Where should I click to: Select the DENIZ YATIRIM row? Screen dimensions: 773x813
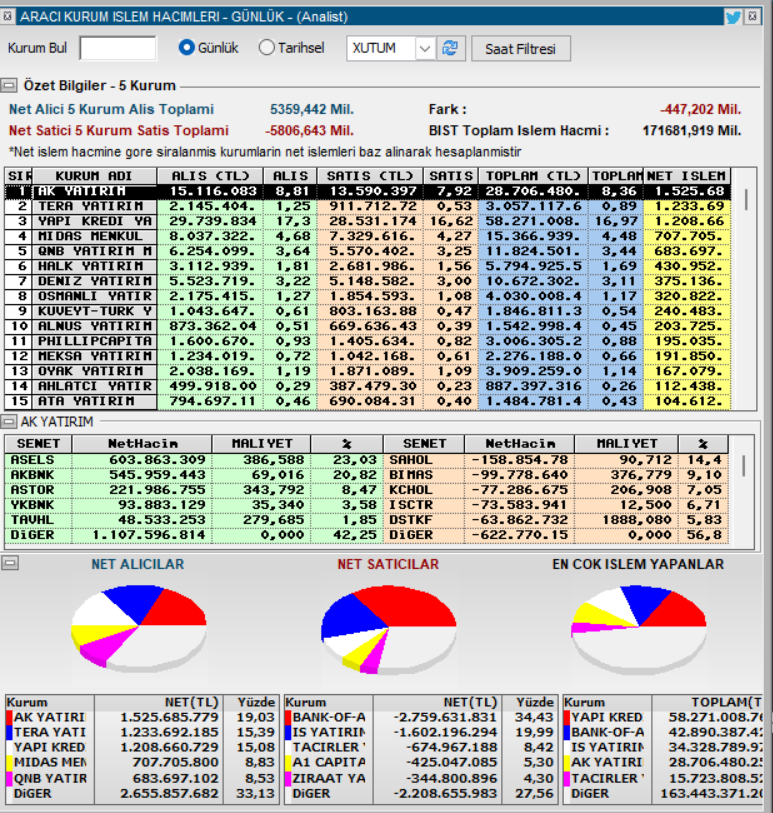(x=368, y=282)
